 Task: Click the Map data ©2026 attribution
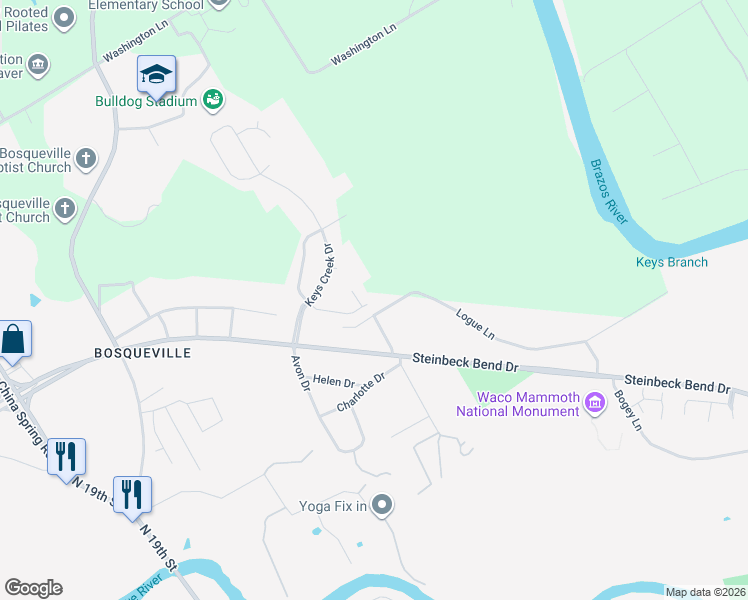pos(706,592)
